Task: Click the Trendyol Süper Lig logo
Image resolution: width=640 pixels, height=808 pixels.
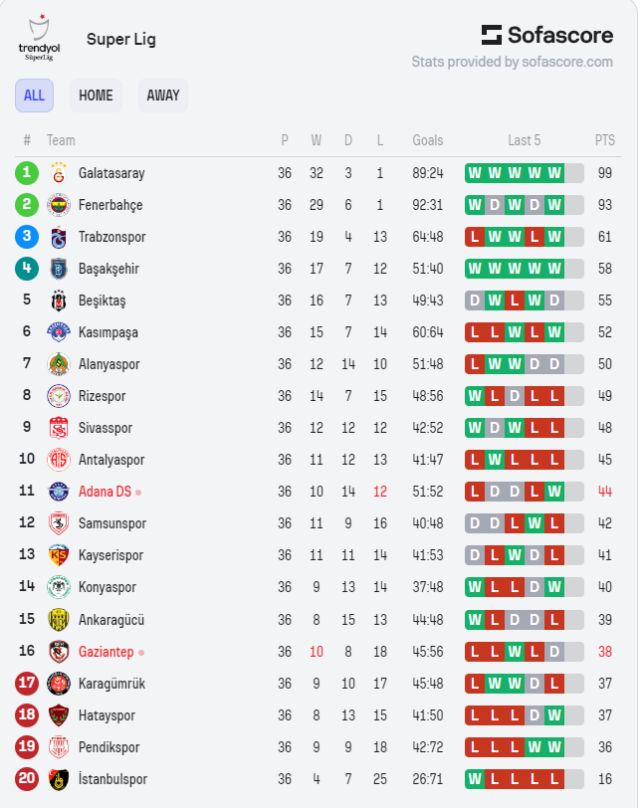Action: coord(40,38)
